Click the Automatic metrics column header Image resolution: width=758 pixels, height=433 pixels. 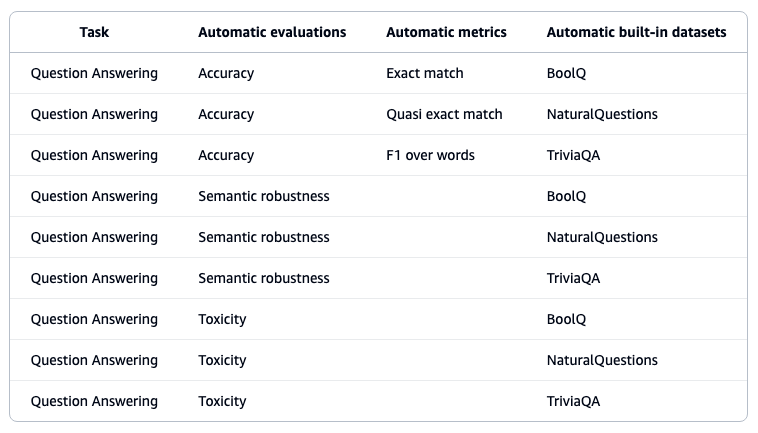(x=446, y=32)
